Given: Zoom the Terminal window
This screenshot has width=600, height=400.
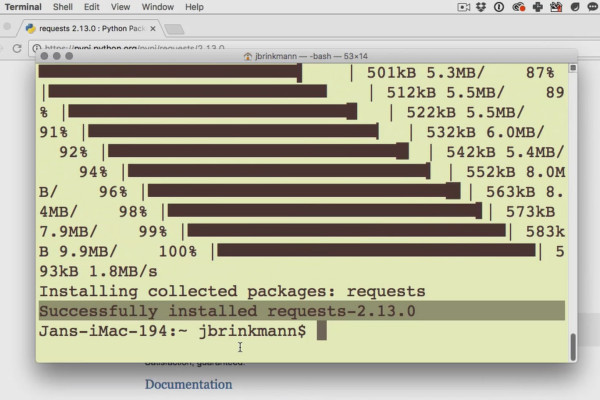Looking at the screenshot, I should pos(69,56).
